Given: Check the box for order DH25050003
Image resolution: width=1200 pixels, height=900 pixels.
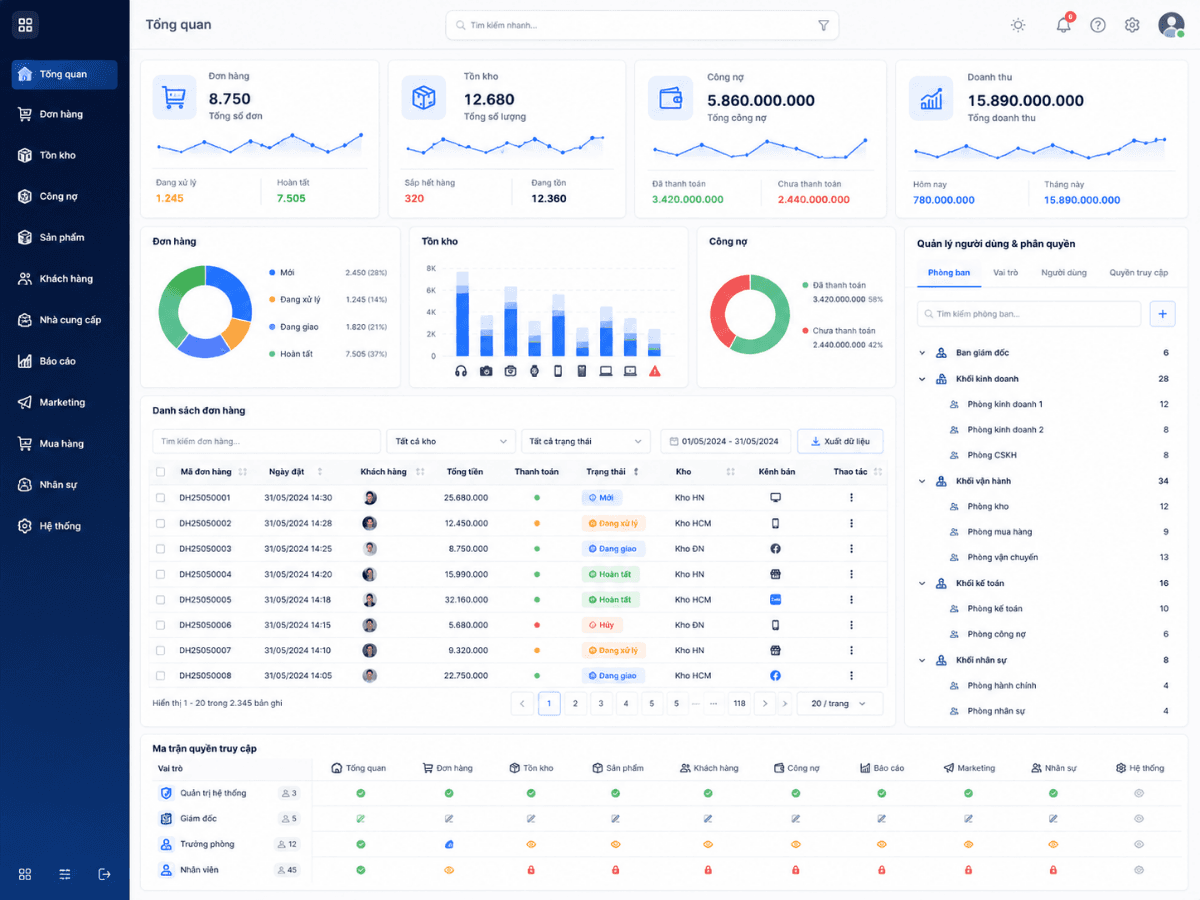Looking at the screenshot, I should click(x=161, y=549).
